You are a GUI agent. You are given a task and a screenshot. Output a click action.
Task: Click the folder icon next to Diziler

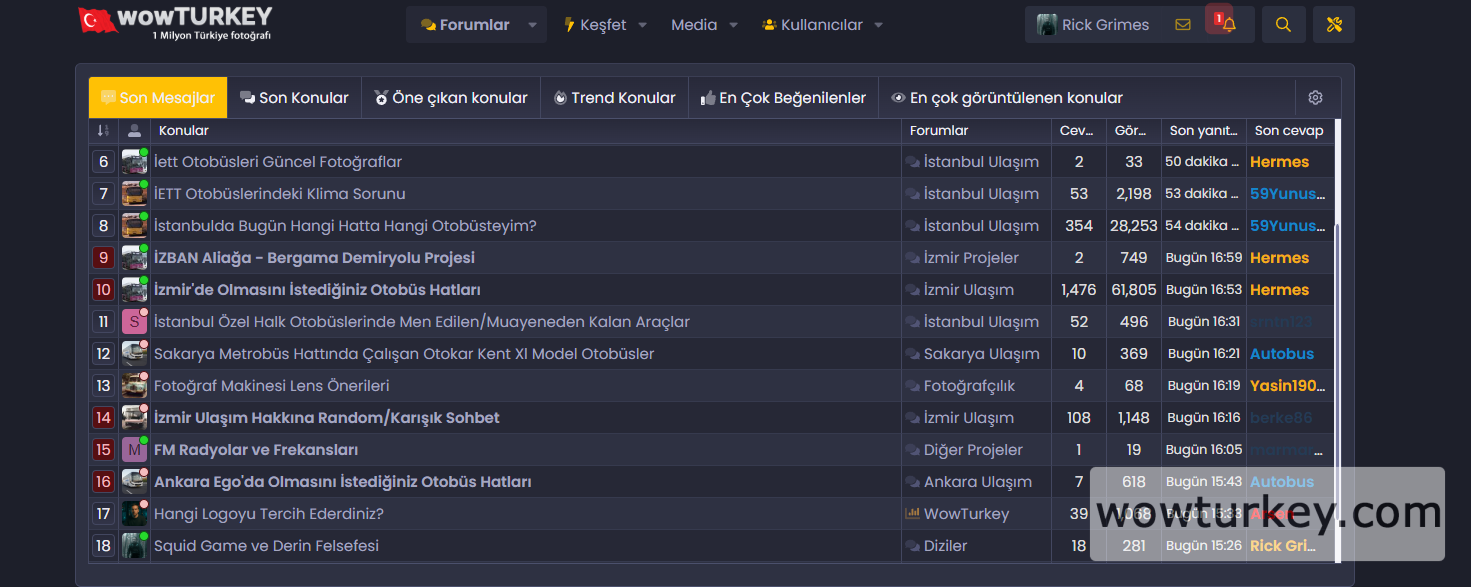[910, 545]
